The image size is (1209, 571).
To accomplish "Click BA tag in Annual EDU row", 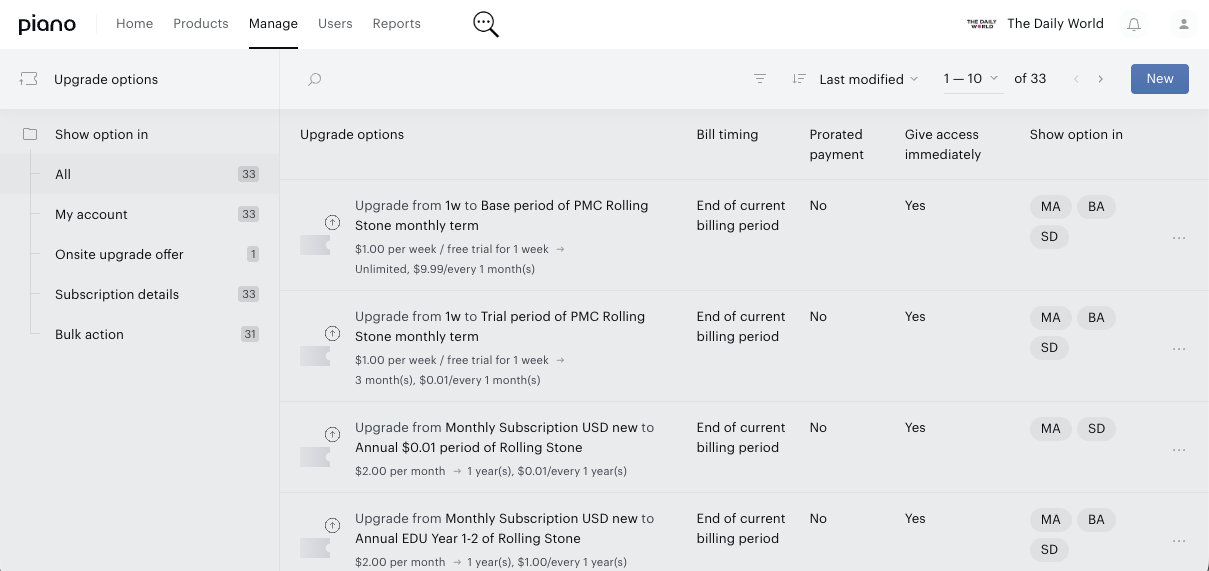I will coord(1096,520).
